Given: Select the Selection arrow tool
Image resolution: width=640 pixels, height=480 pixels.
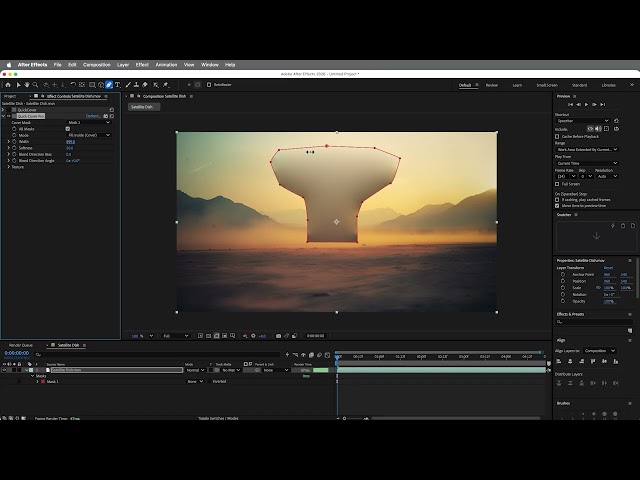Looking at the screenshot, I should (x=18, y=85).
